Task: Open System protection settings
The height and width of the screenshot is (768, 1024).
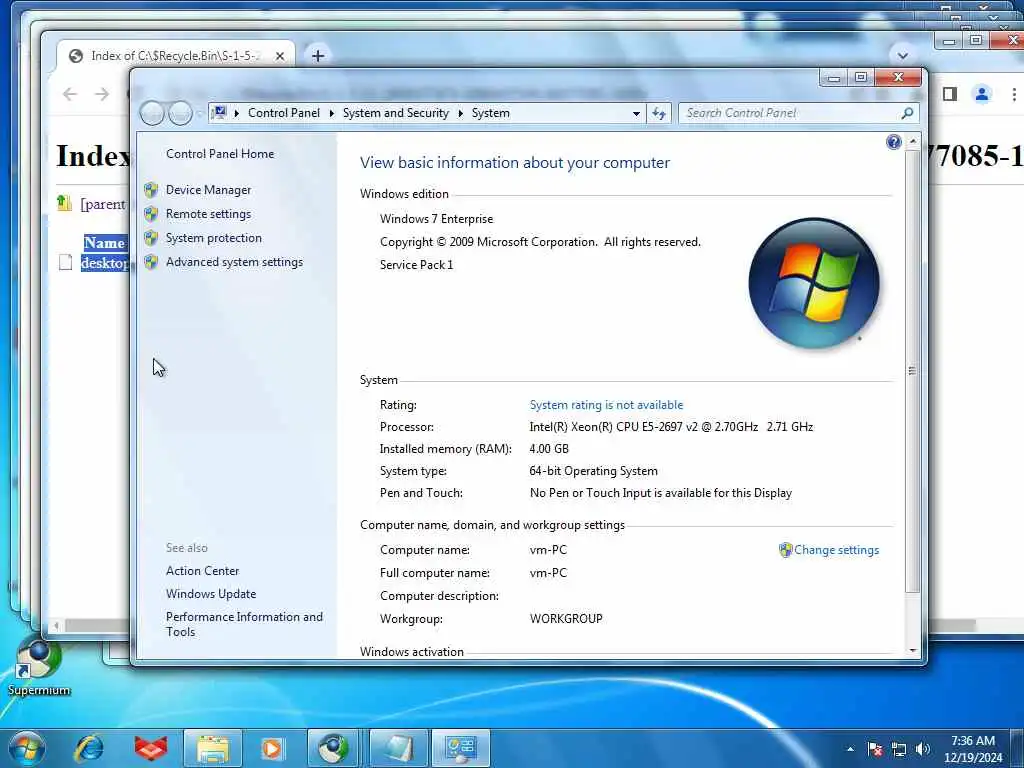Action: (x=214, y=238)
